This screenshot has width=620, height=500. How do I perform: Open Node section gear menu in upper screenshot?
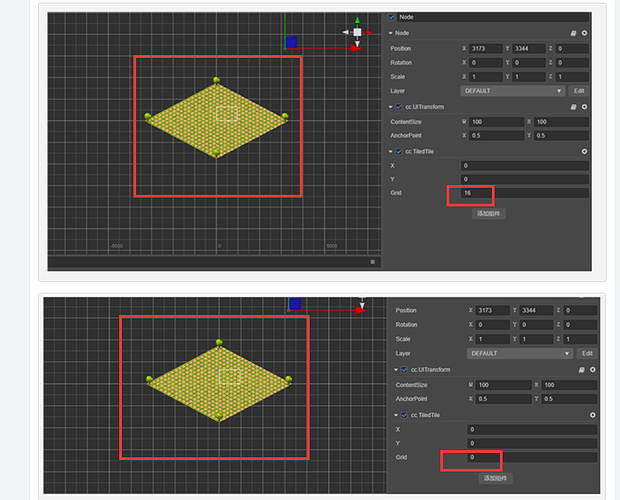[x=584, y=33]
